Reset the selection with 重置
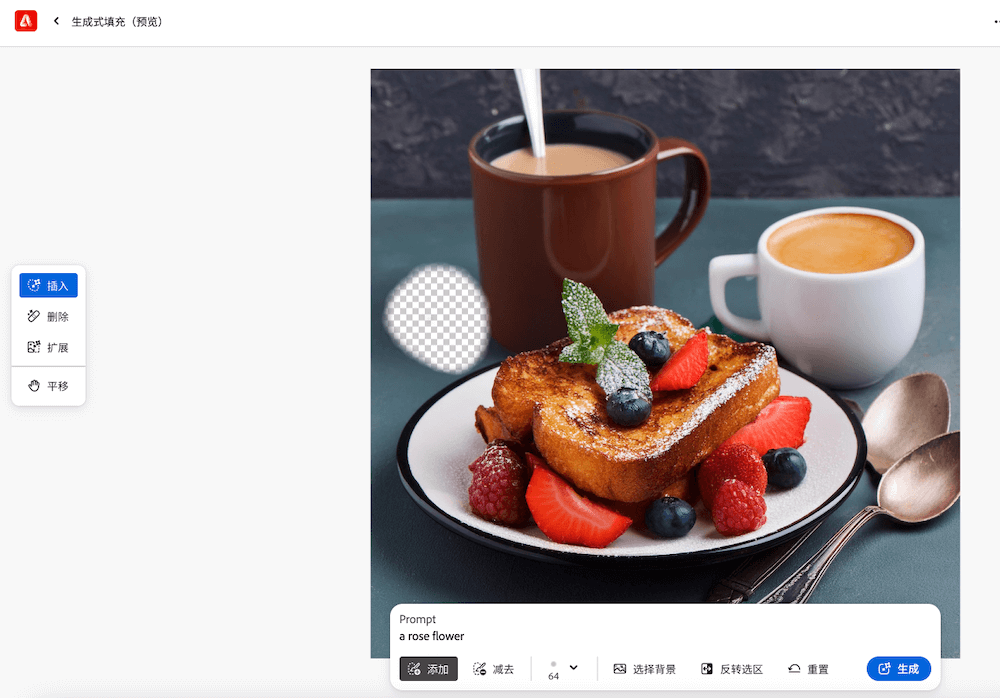Image resolution: width=1000 pixels, height=698 pixels. pyautogui.click(x=808, y=669)
